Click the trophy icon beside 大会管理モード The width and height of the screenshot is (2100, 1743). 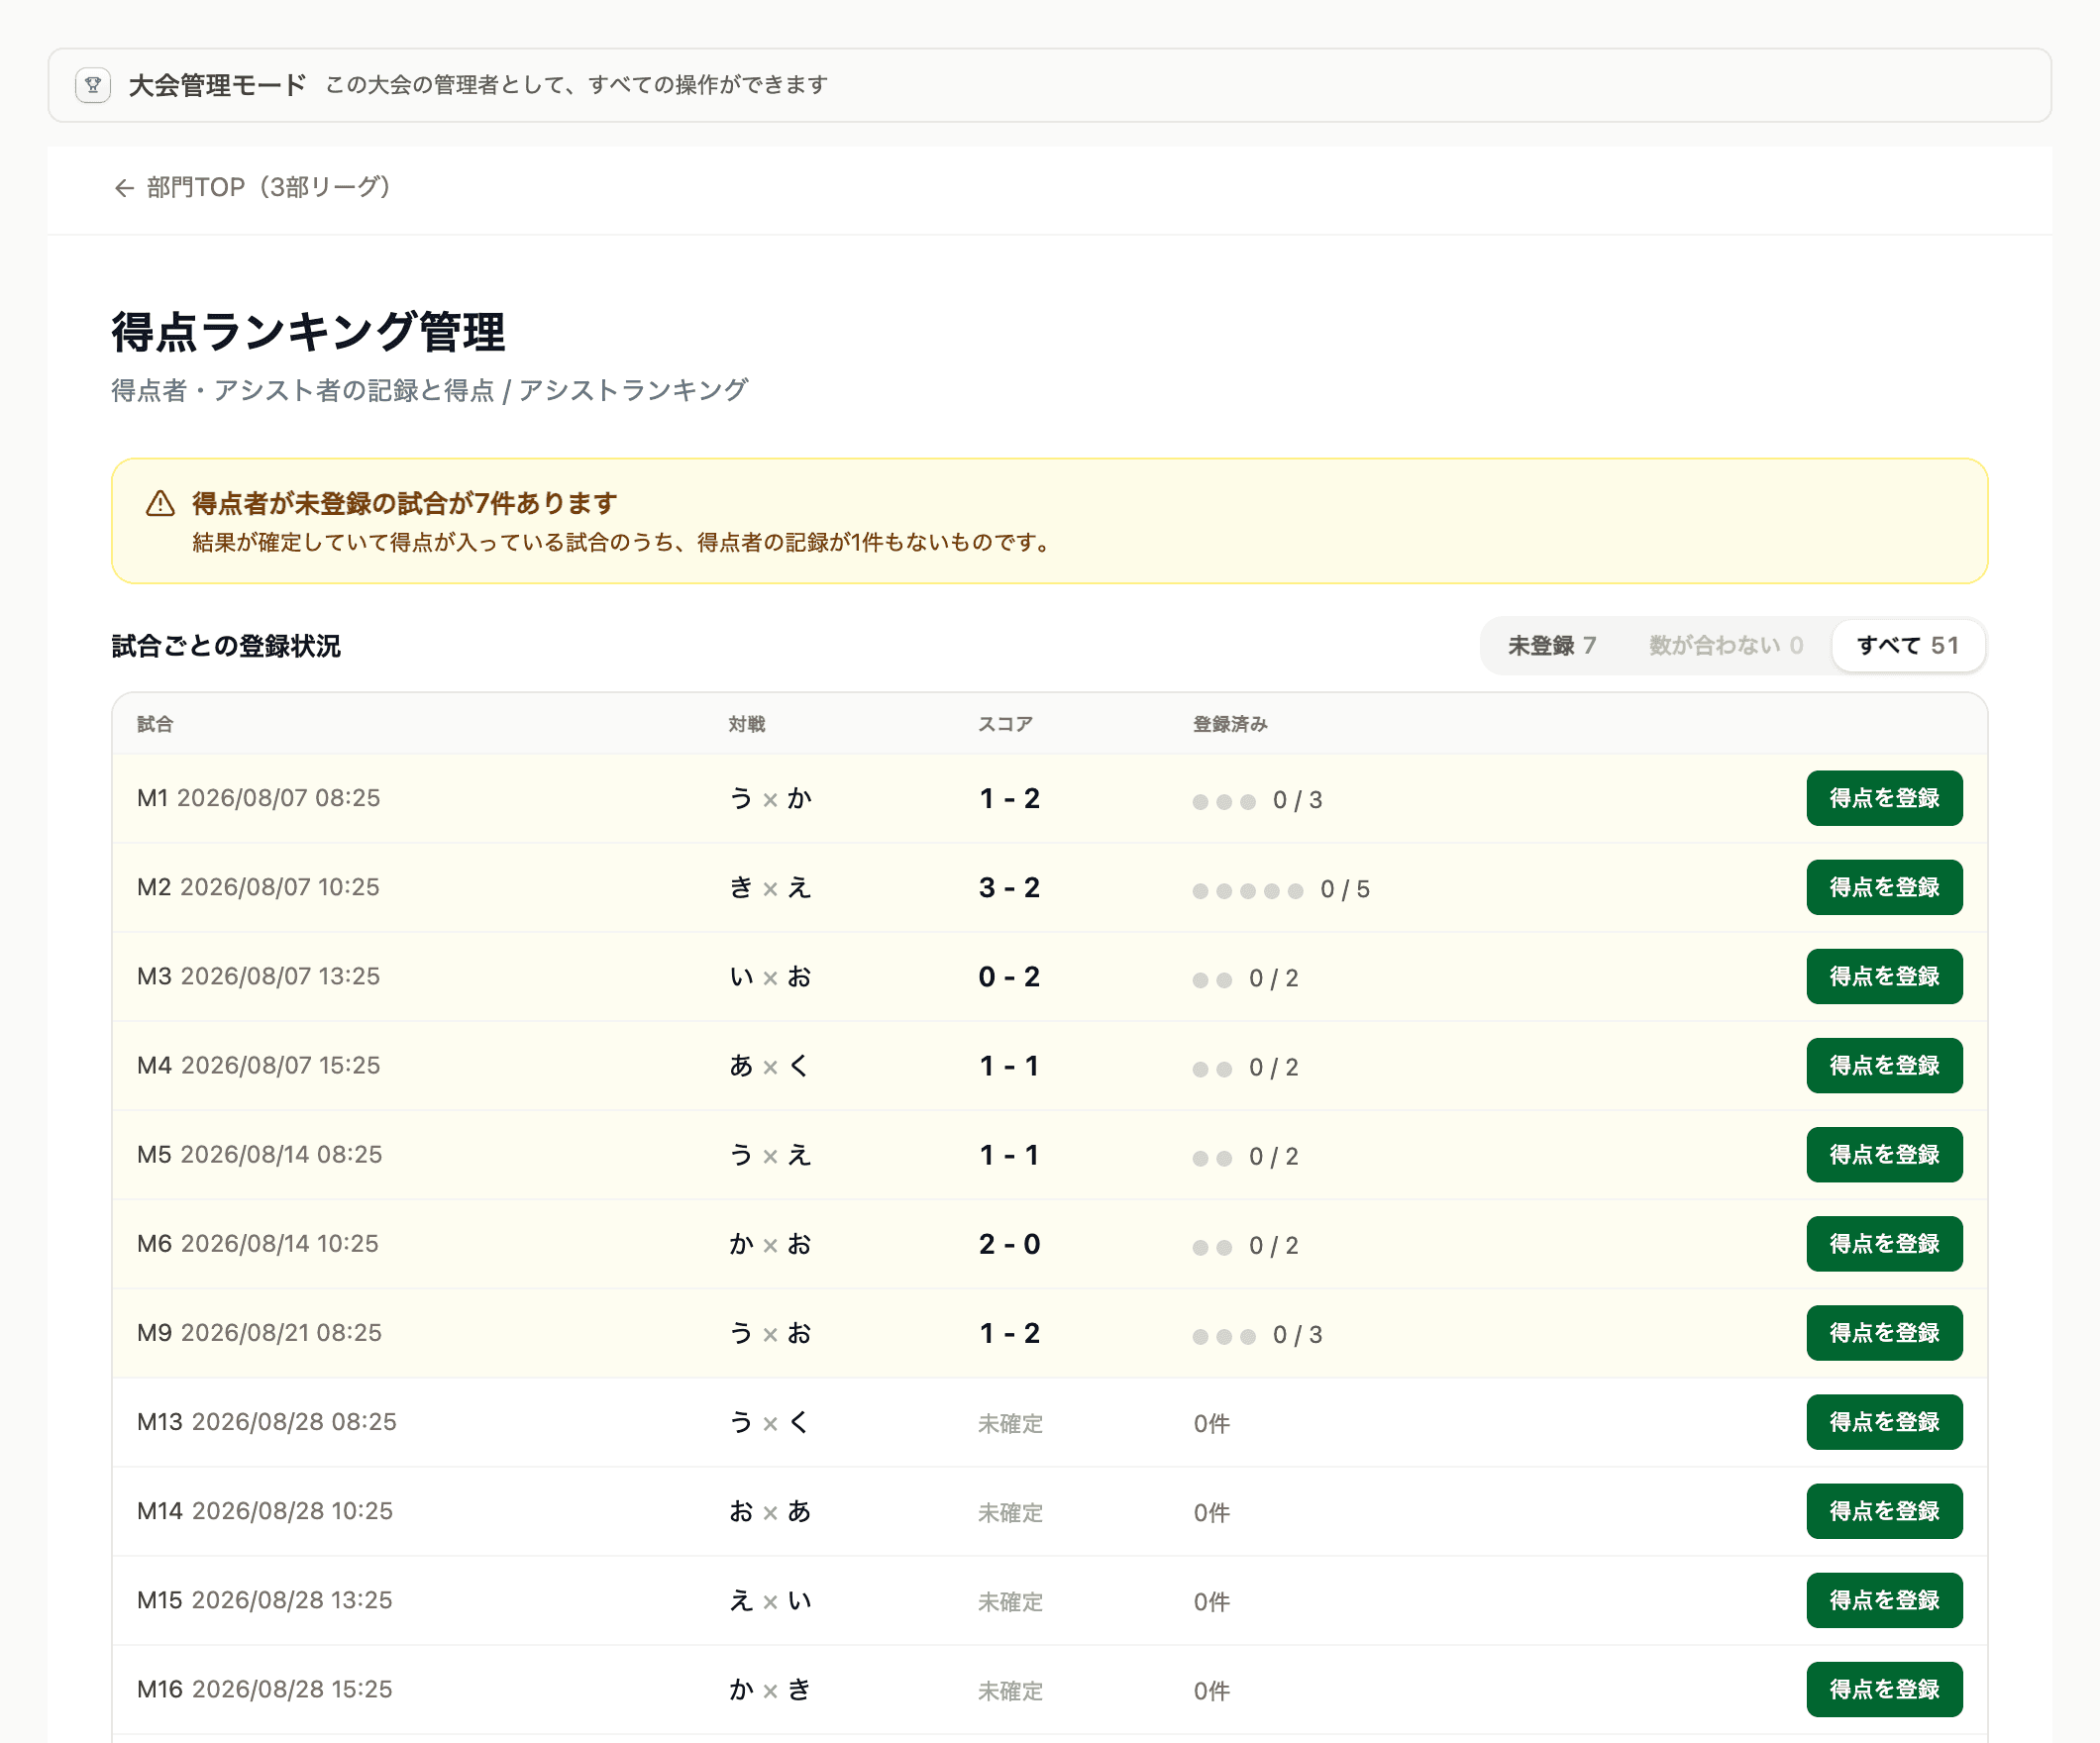click(x=93, y=85)
